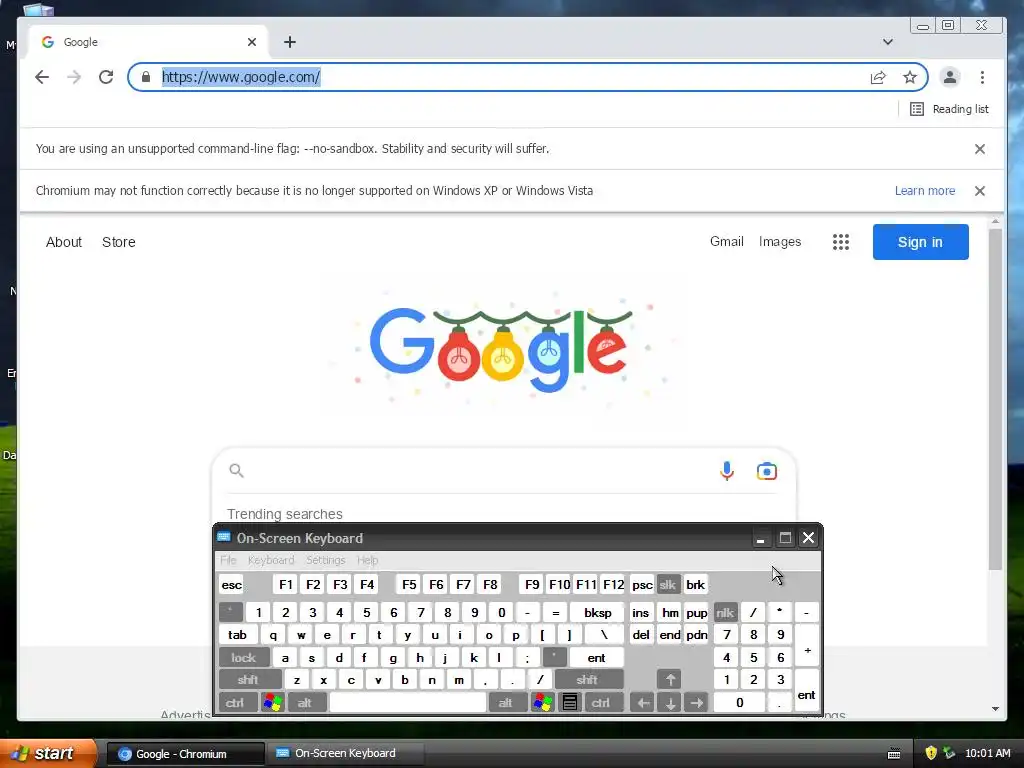
Task: Open the Keyboard menu
Action: pyautogui.click(x=271, y=560)
